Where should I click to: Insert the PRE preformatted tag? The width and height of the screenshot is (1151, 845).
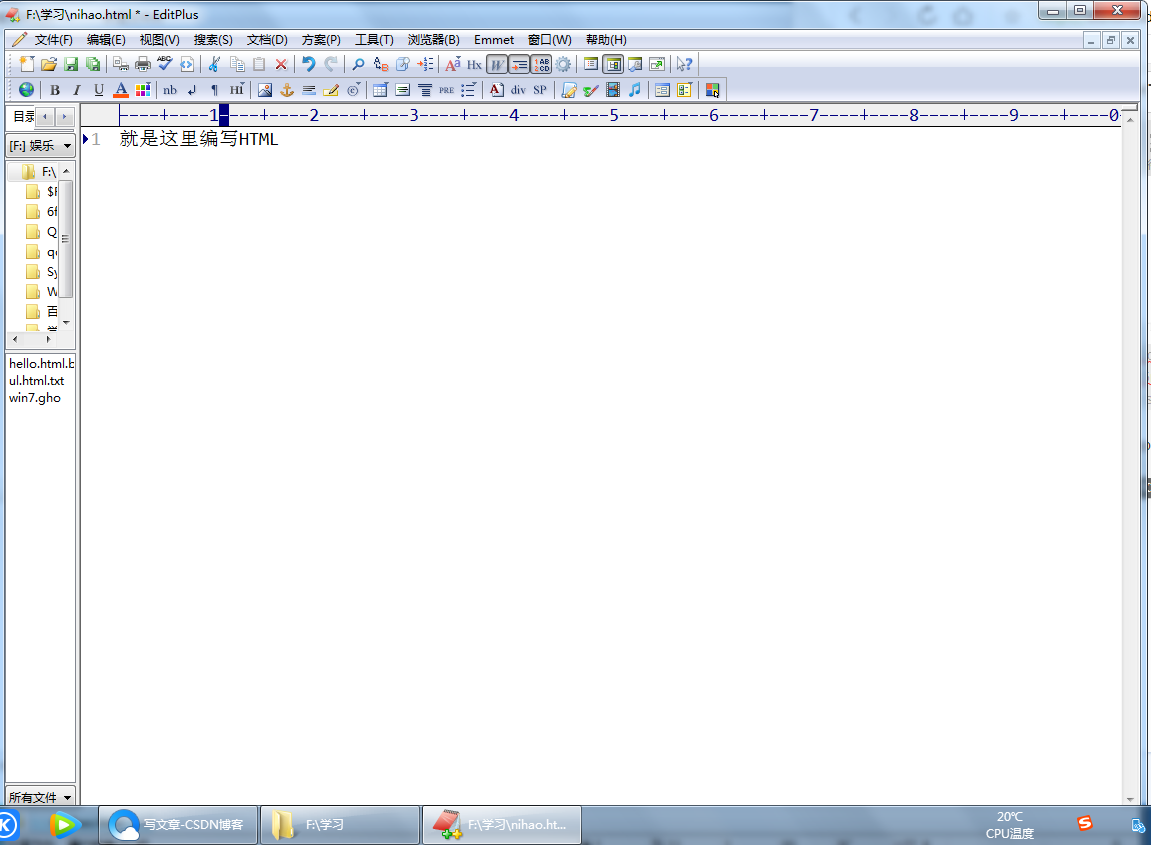[x=446, y=90]
